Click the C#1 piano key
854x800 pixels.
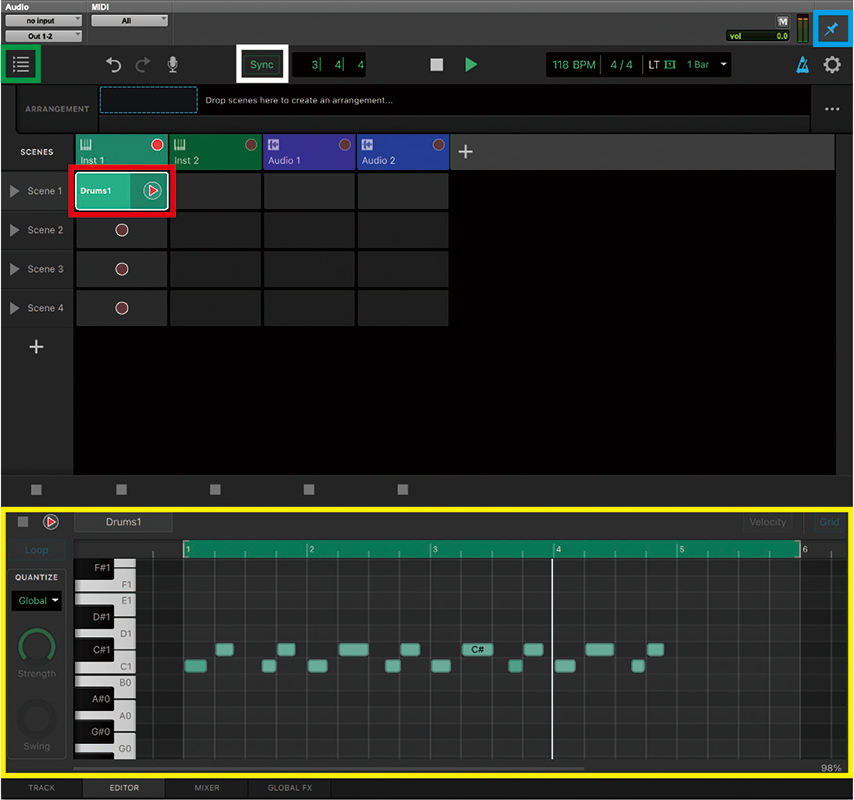coord(95,650)
